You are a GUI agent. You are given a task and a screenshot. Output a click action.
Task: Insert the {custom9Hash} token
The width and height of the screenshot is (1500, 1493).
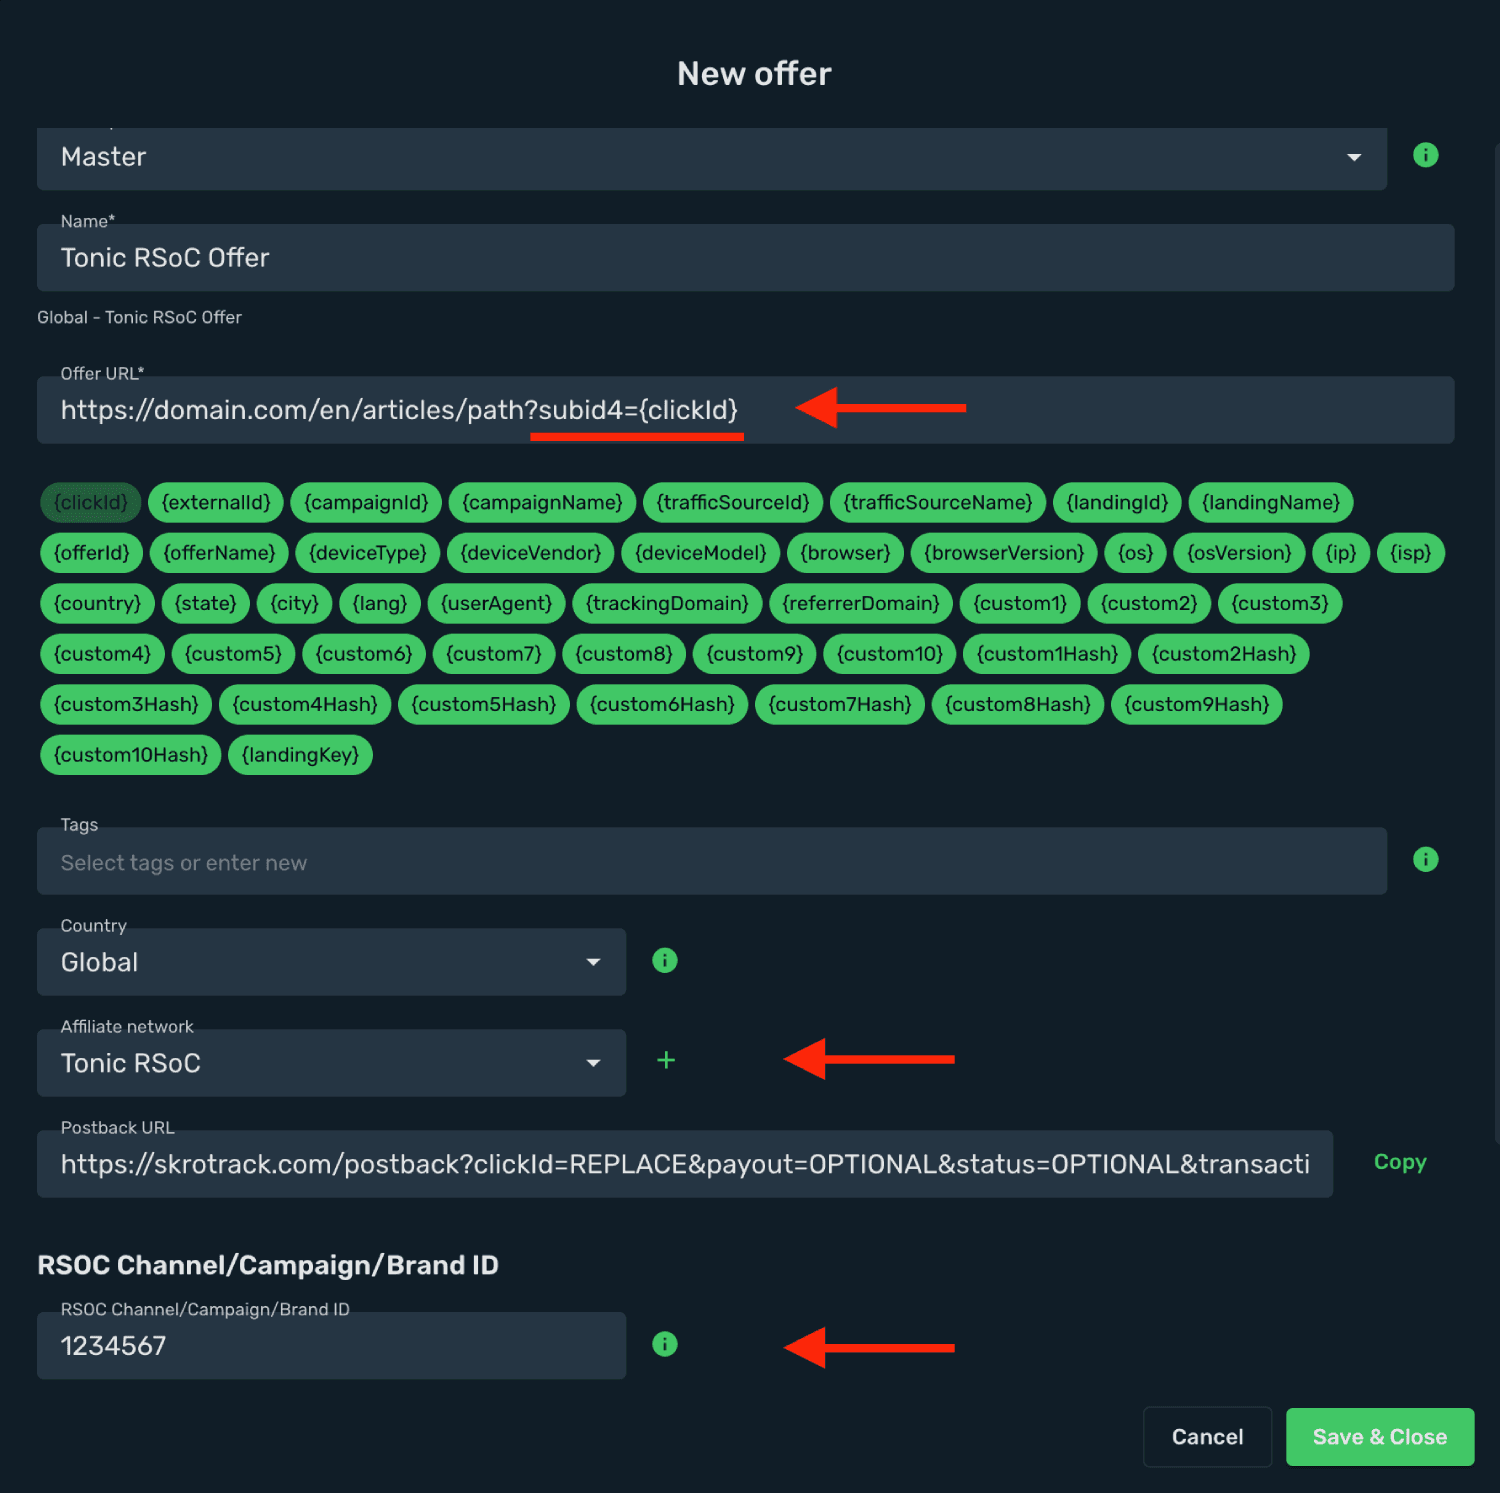click(1197, 704)
